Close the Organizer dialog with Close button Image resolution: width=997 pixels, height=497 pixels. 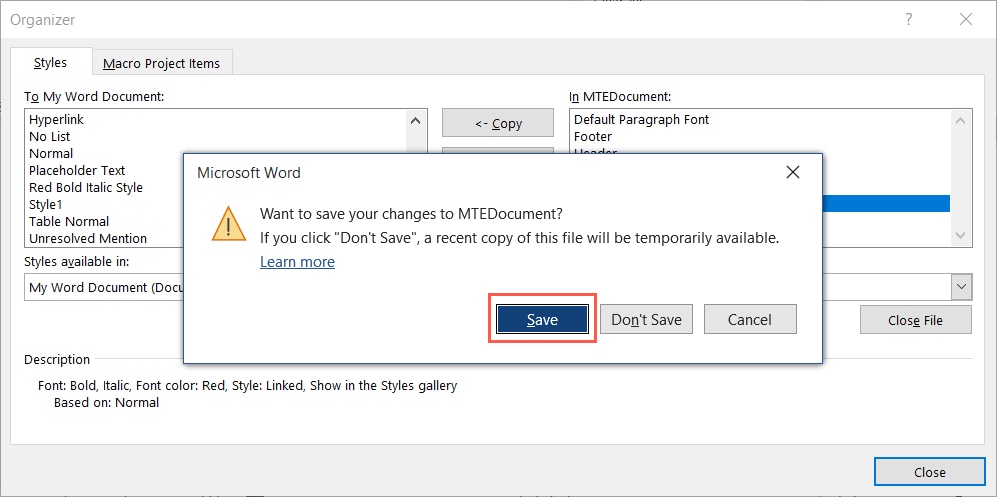[x=929, y=472]
